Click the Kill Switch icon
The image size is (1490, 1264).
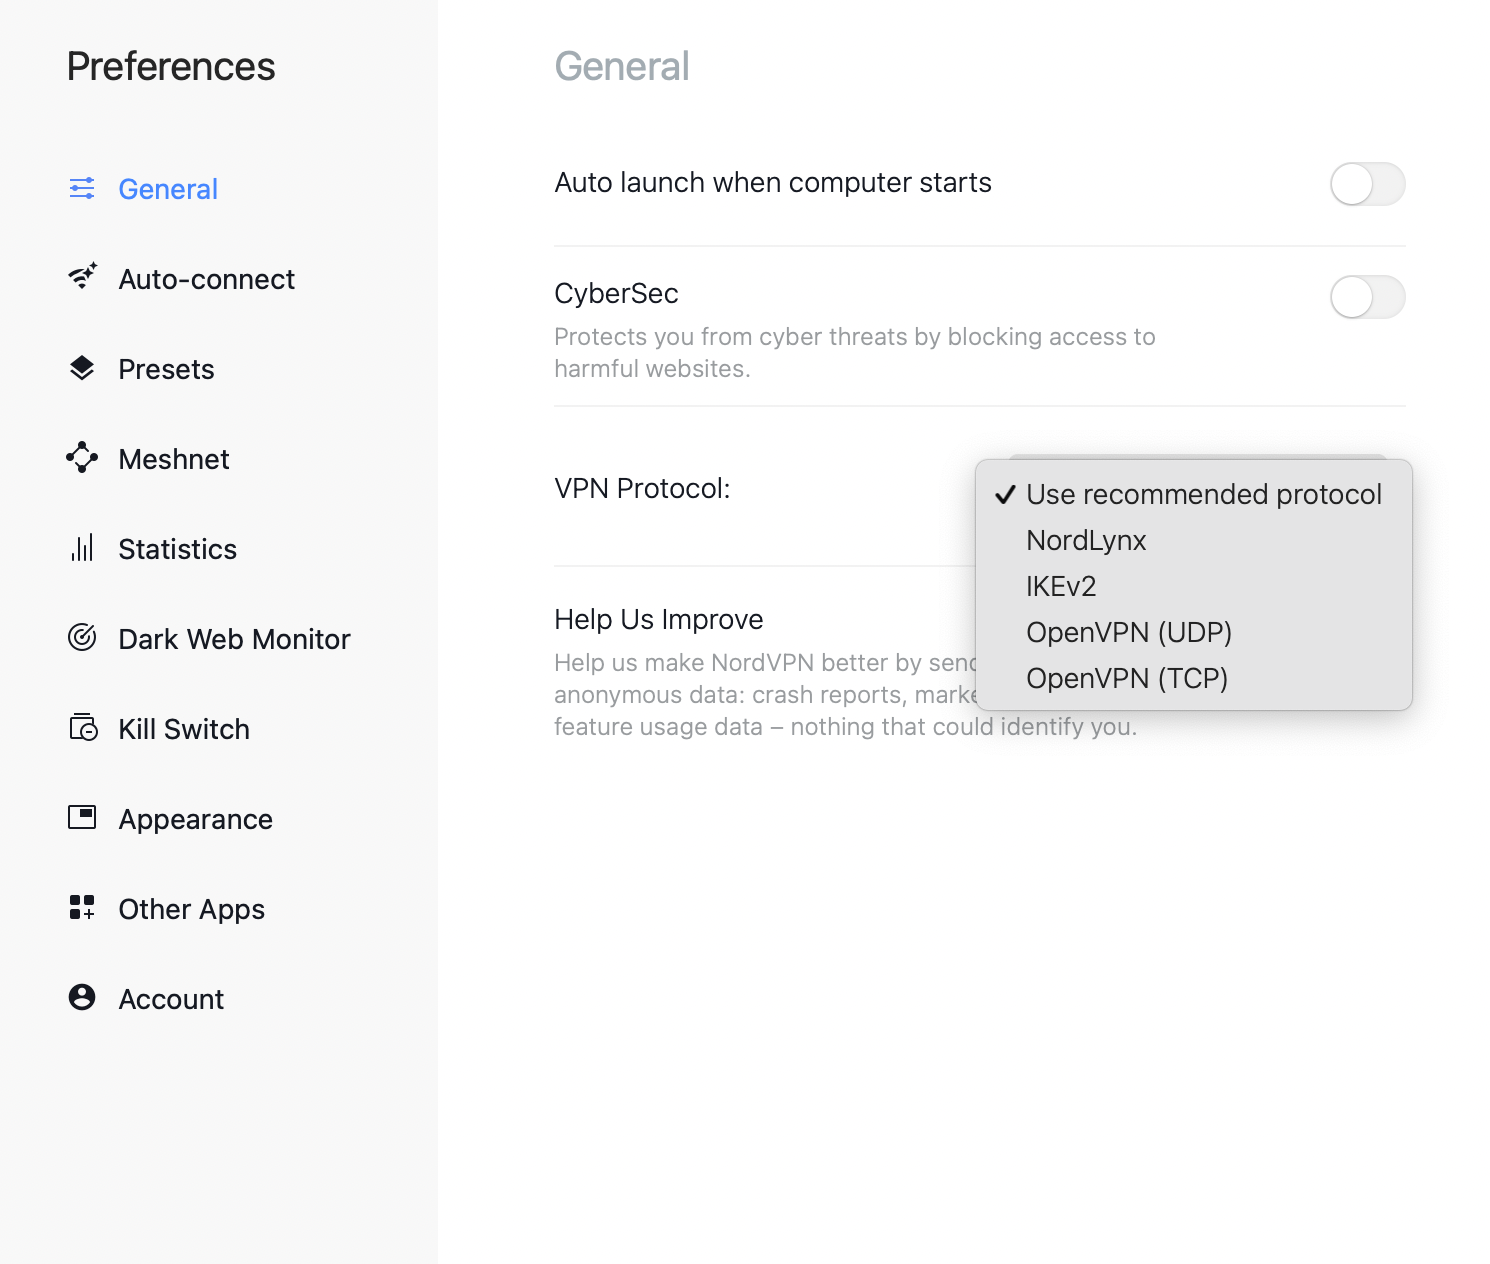click(x=83, y=727)
